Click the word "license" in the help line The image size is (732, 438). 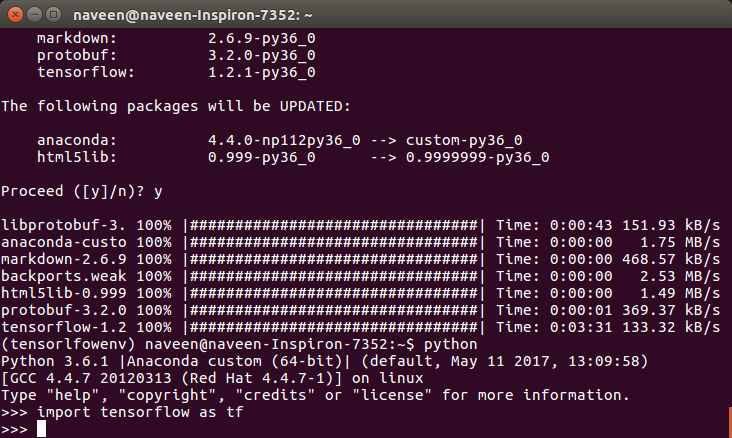click(392, 396)
